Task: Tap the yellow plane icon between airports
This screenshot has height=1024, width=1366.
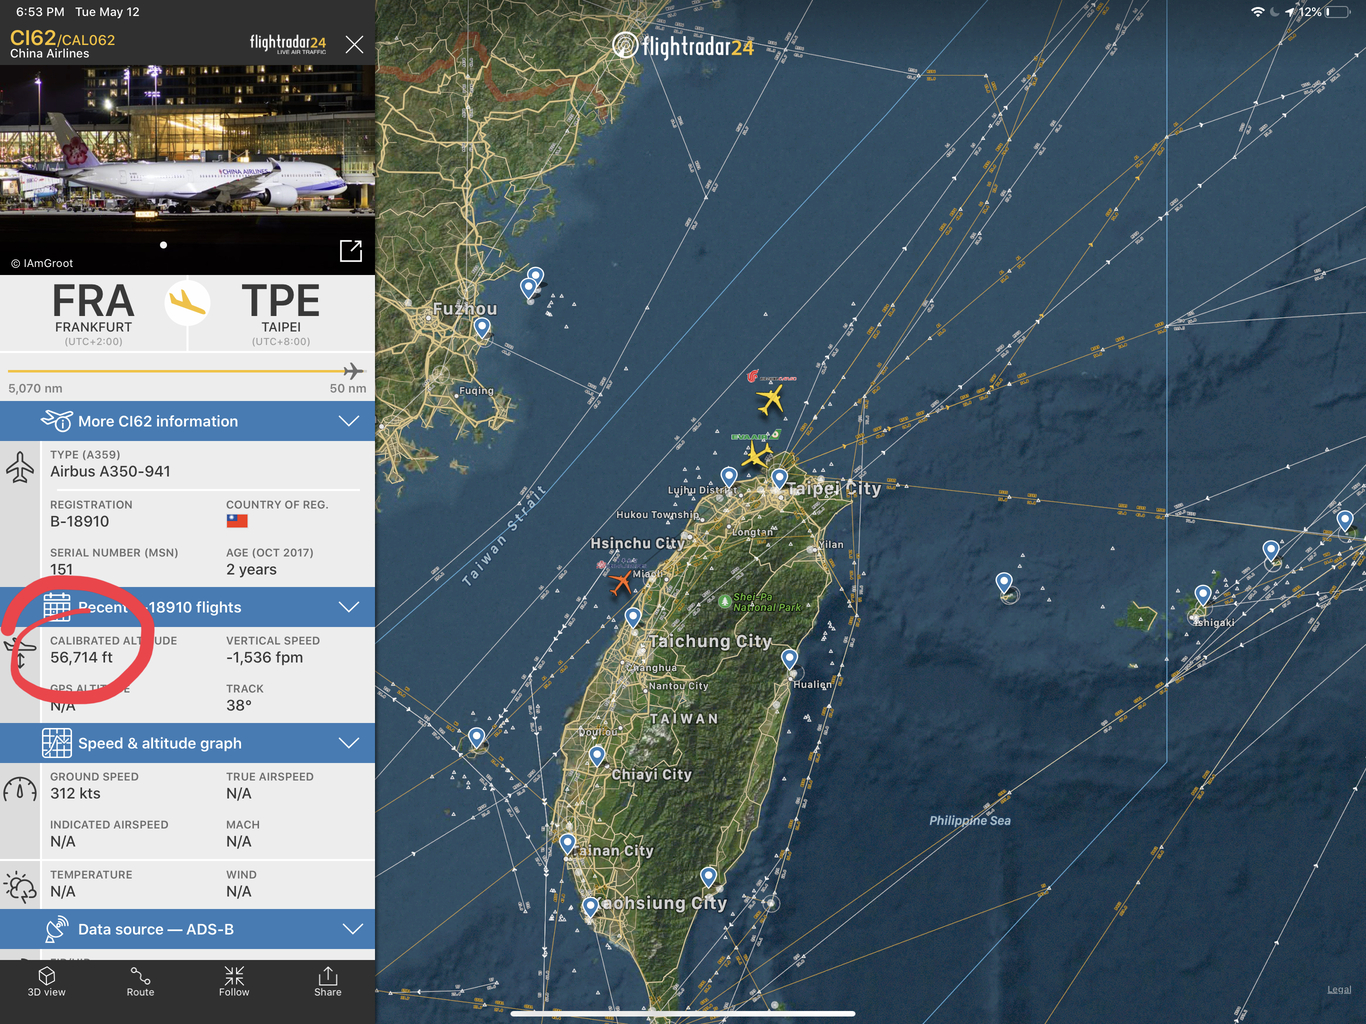Action: click(x=187, y=301)
